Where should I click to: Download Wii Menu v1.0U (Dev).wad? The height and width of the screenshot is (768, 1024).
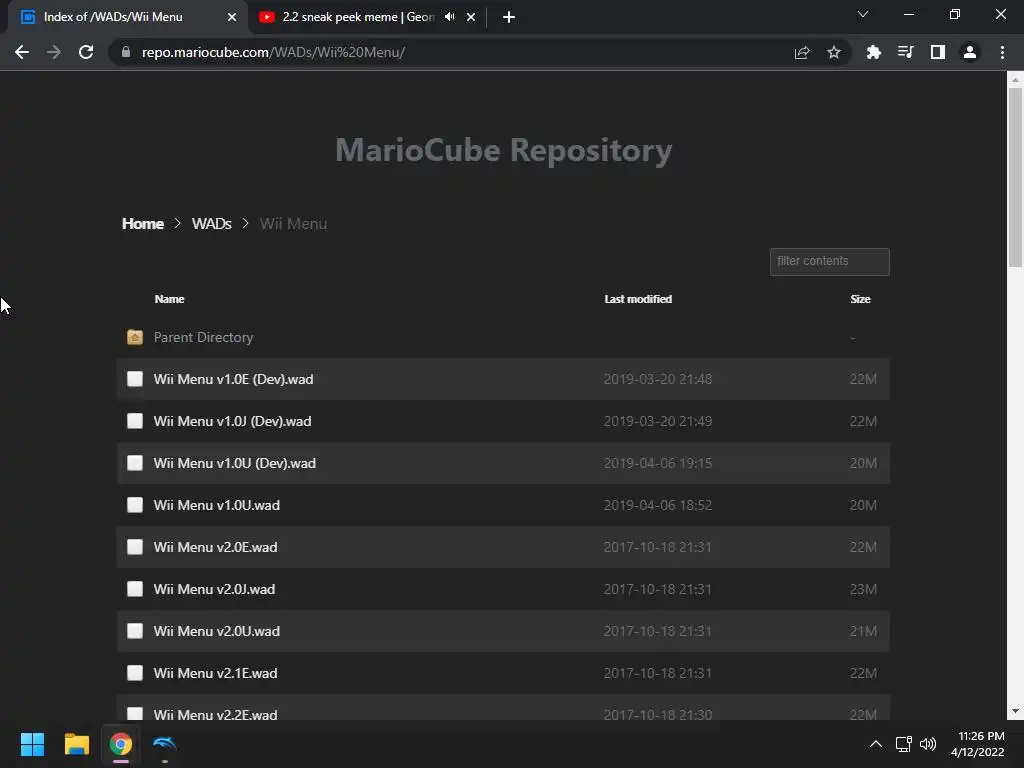234,463
